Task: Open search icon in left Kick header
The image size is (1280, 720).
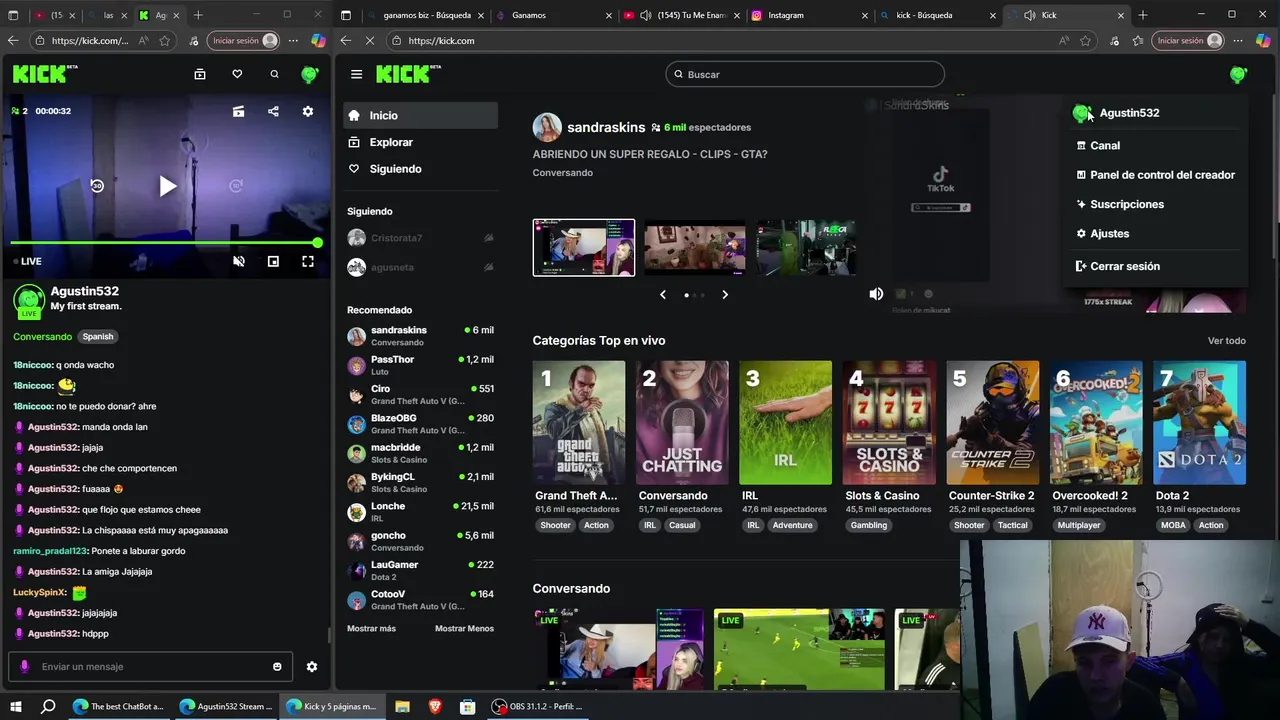Action: click(274, 74)
